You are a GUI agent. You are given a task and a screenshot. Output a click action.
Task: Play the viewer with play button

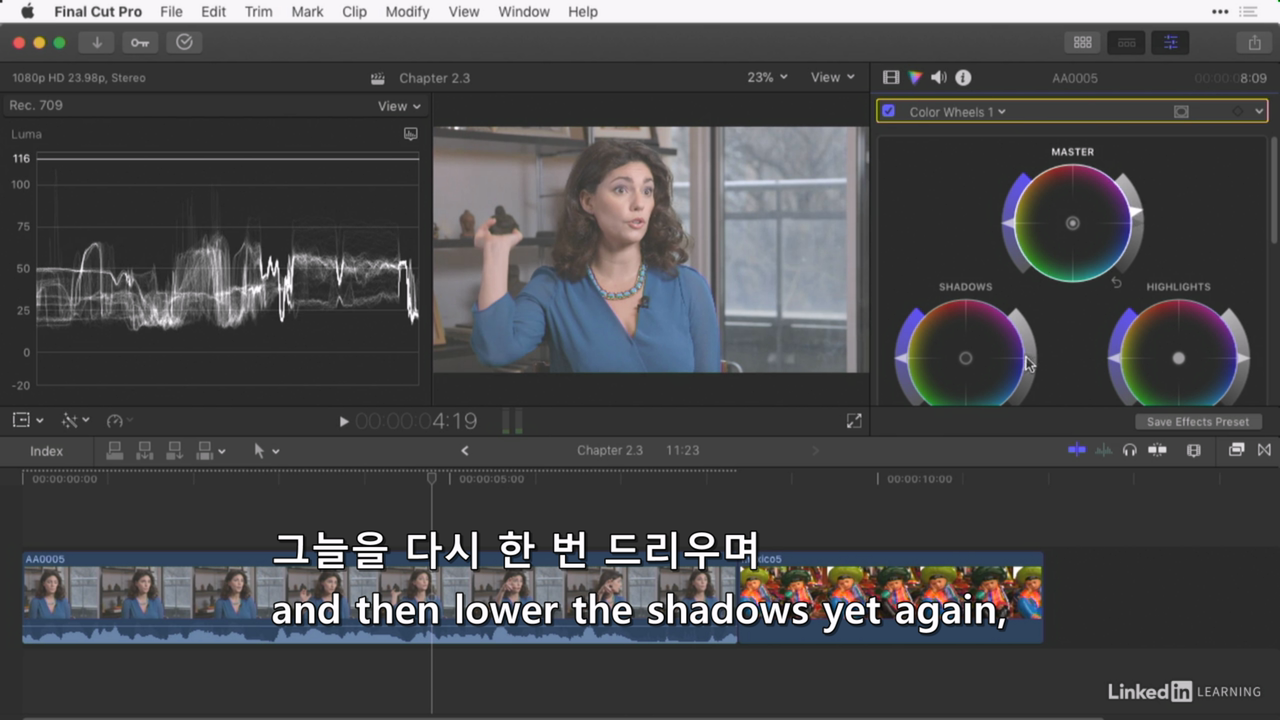[x=344, y=422]
